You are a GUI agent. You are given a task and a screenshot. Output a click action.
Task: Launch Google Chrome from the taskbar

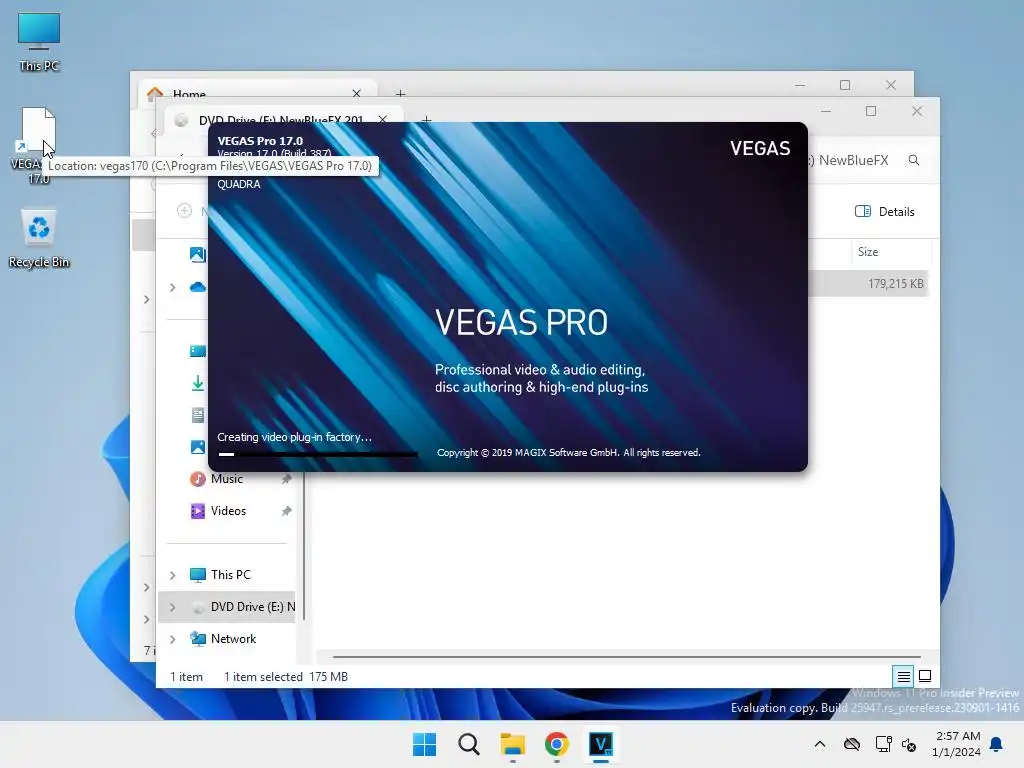(556, 744)
